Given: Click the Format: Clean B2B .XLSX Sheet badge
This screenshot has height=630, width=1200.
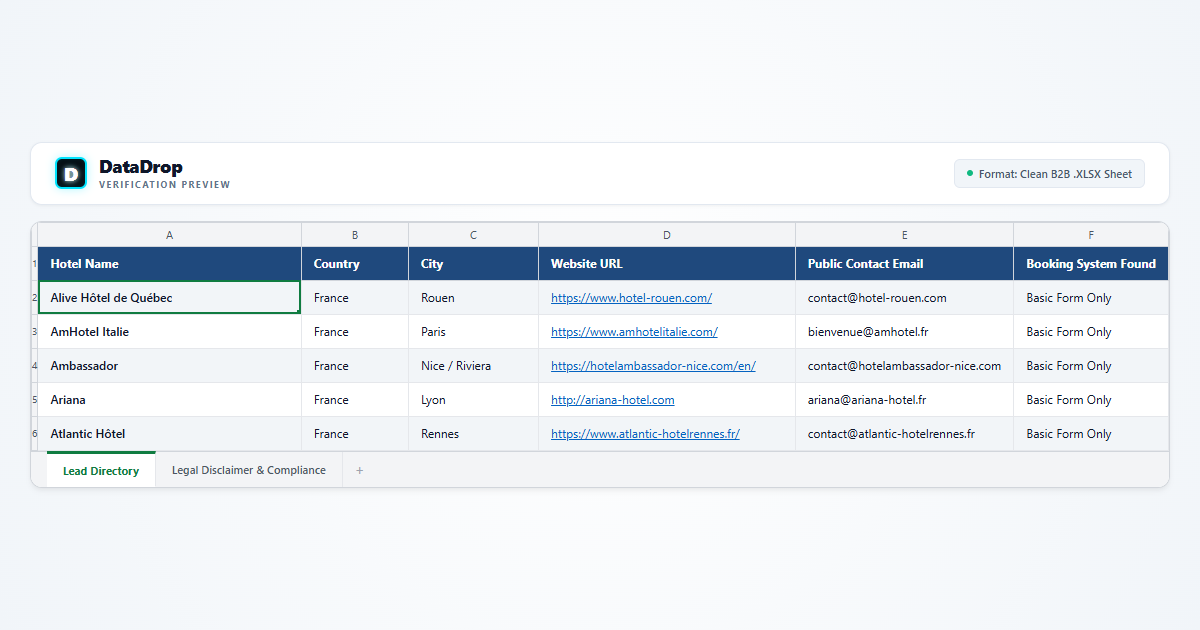Looking at the screenshot, I should [x=1049, y=174].
